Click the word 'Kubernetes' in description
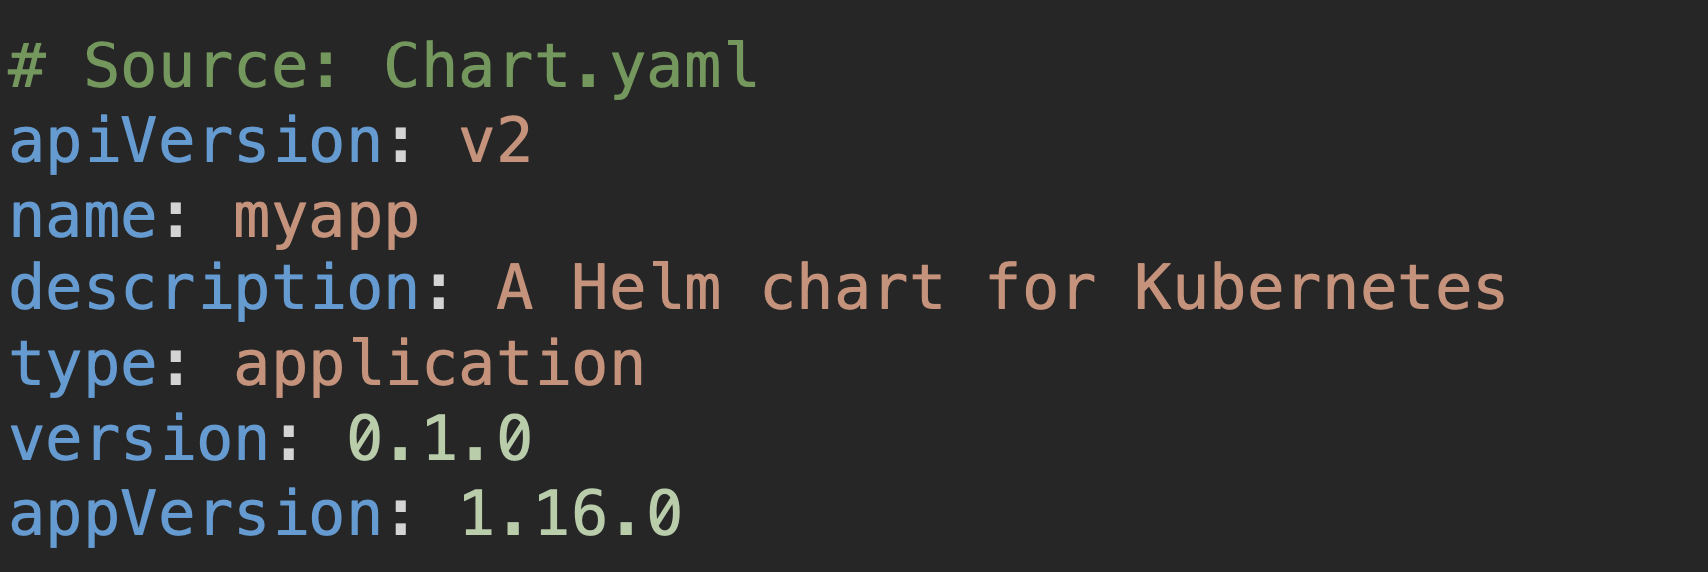1708x572 pixels. pyautogui.click(x=1320, y=288)
